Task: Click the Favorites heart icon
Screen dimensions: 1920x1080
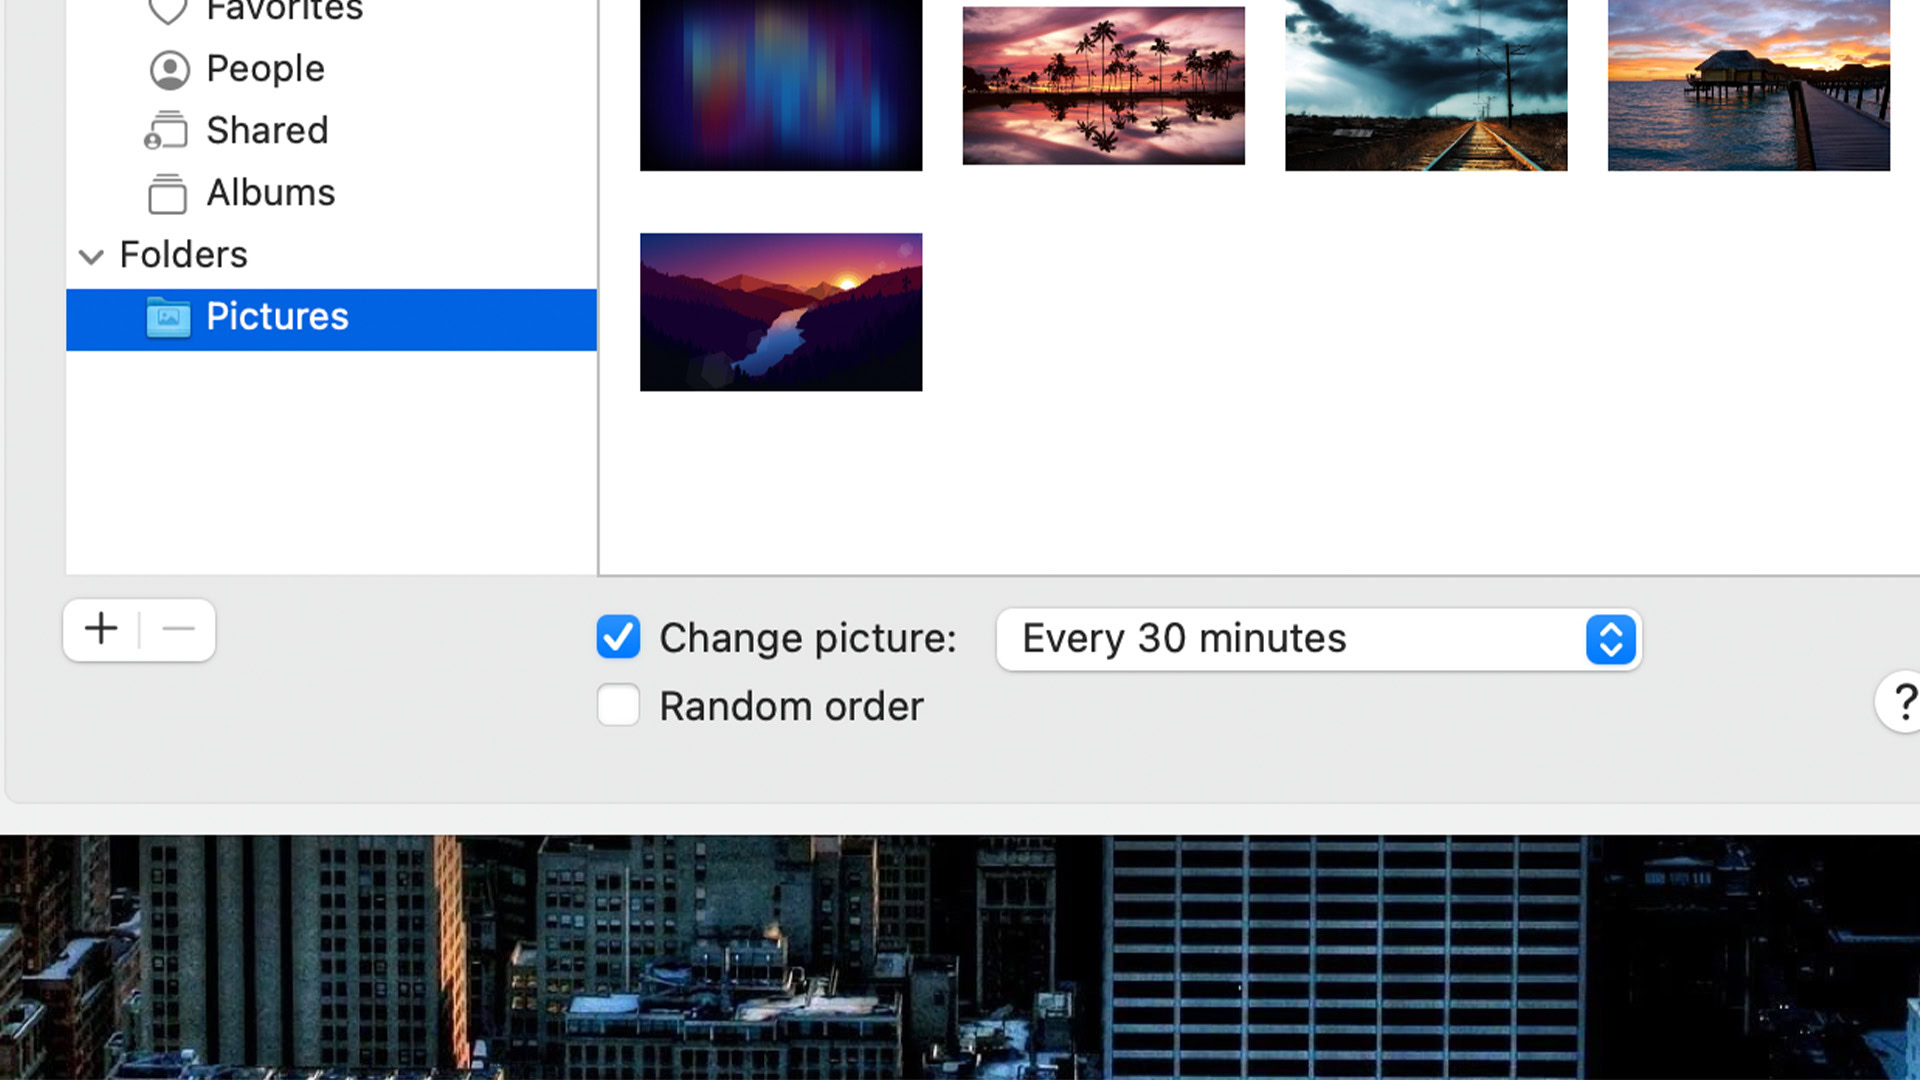Action: [x=167, y=10]
